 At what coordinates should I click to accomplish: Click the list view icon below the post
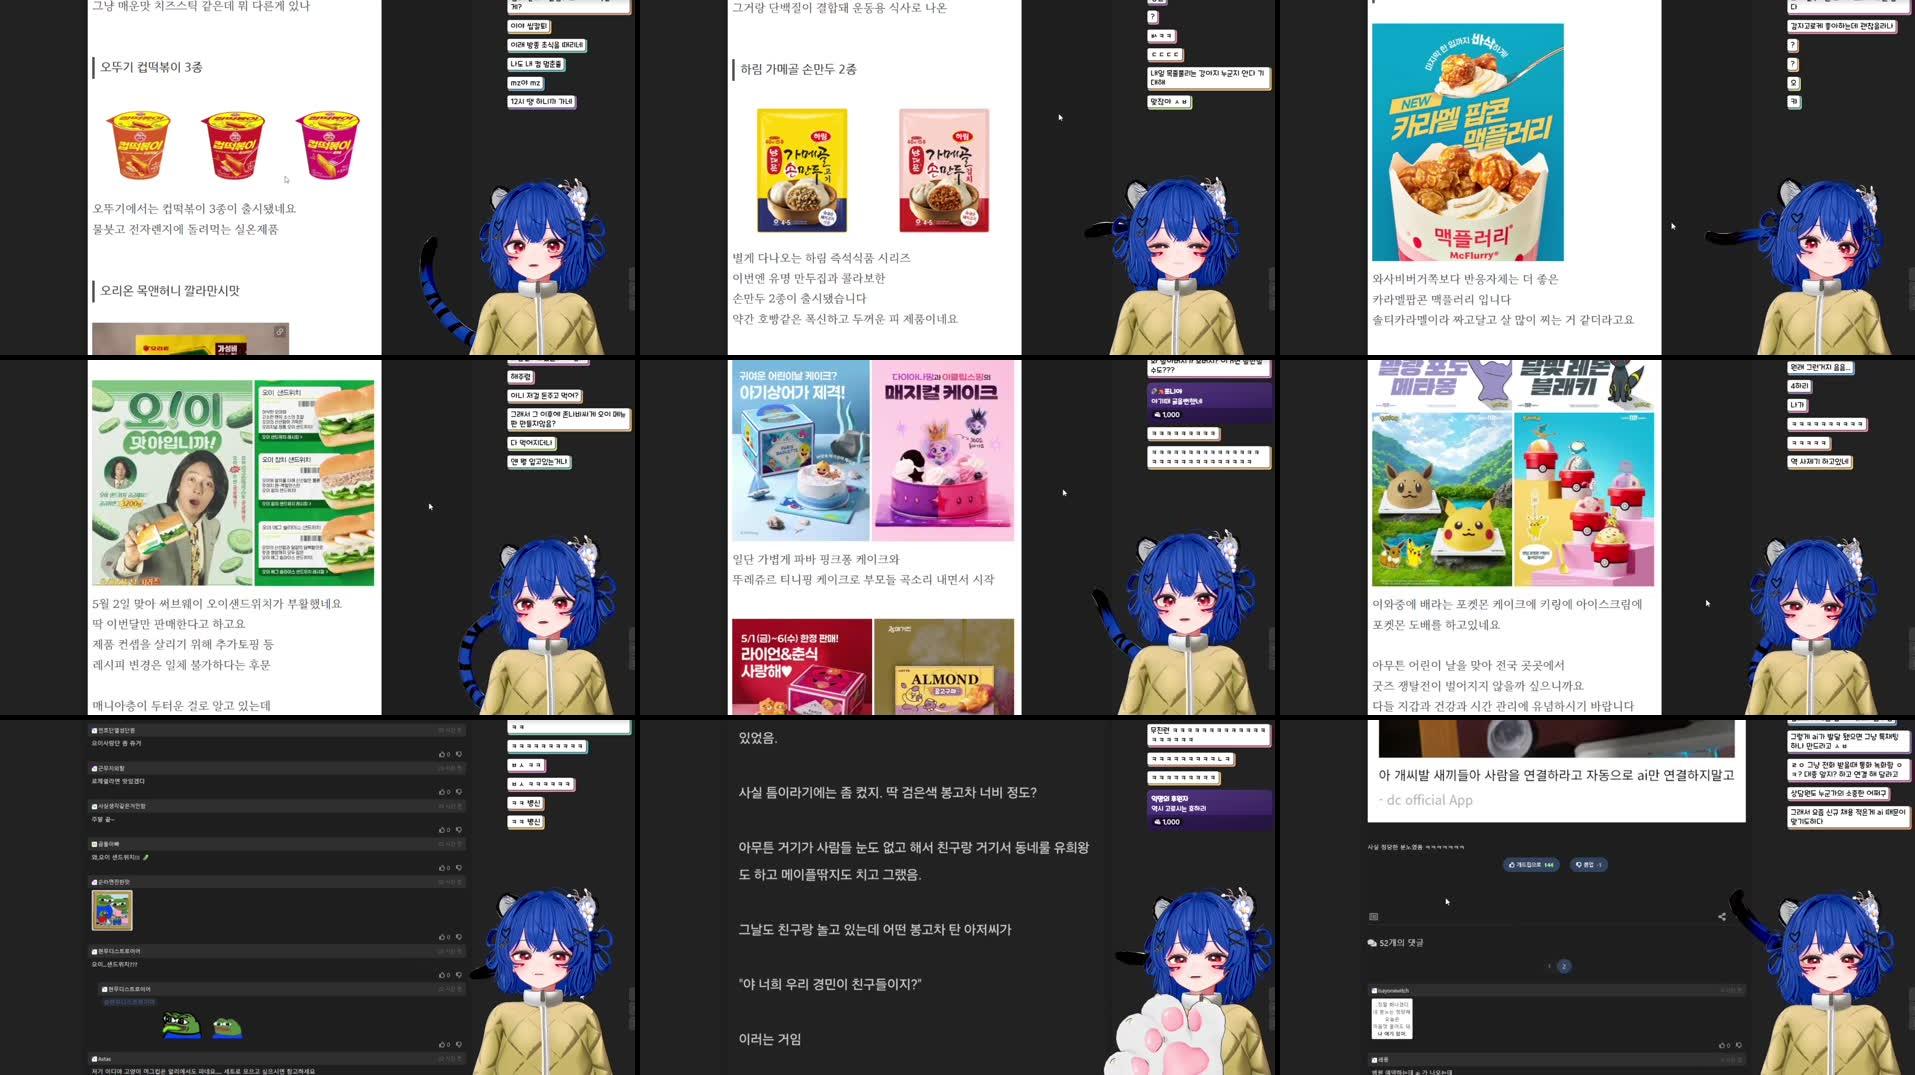pyautogui.click(x=1373, y=916)
